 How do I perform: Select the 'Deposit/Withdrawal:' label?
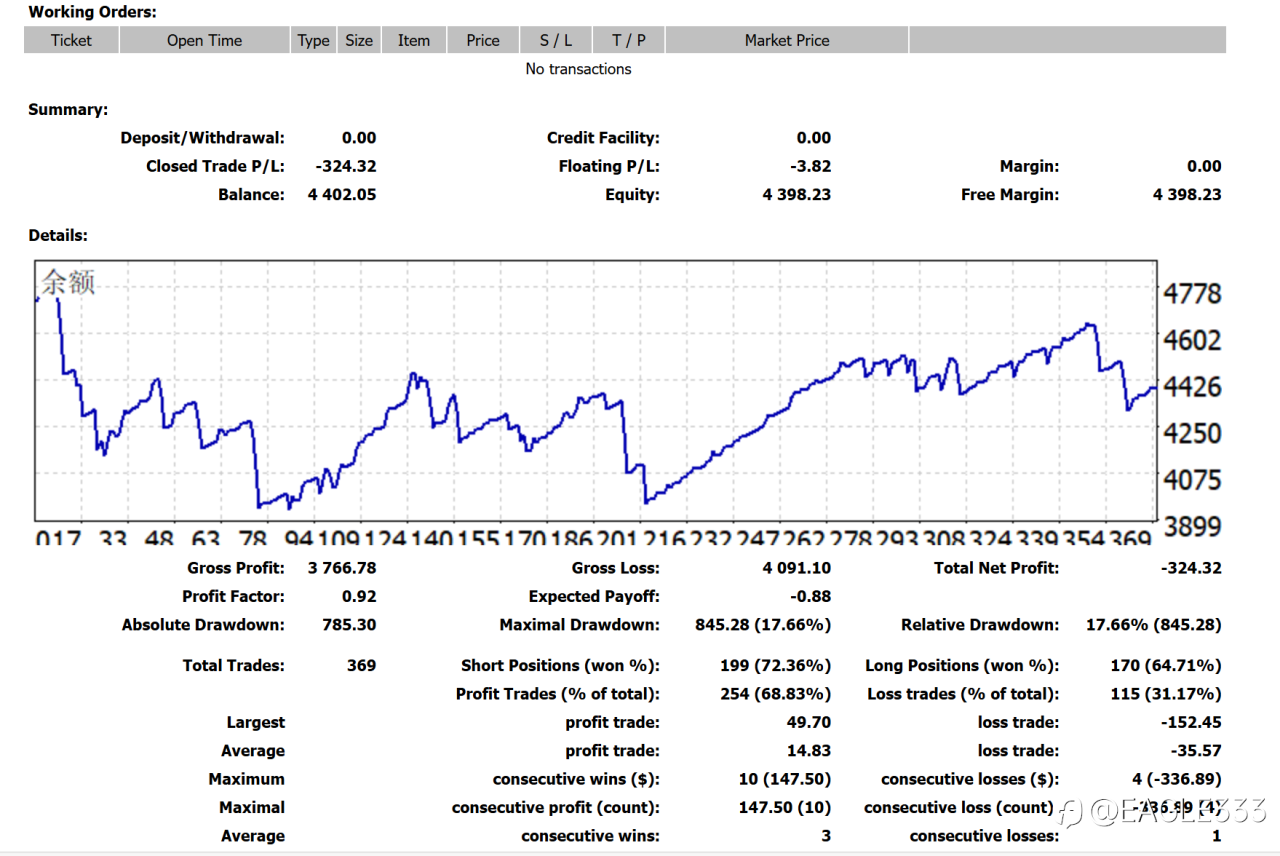[202, 138]
